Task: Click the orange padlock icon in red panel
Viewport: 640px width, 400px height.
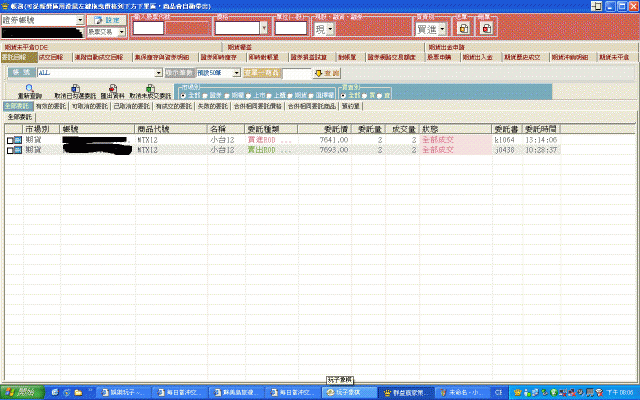Action: coord(464,28)
